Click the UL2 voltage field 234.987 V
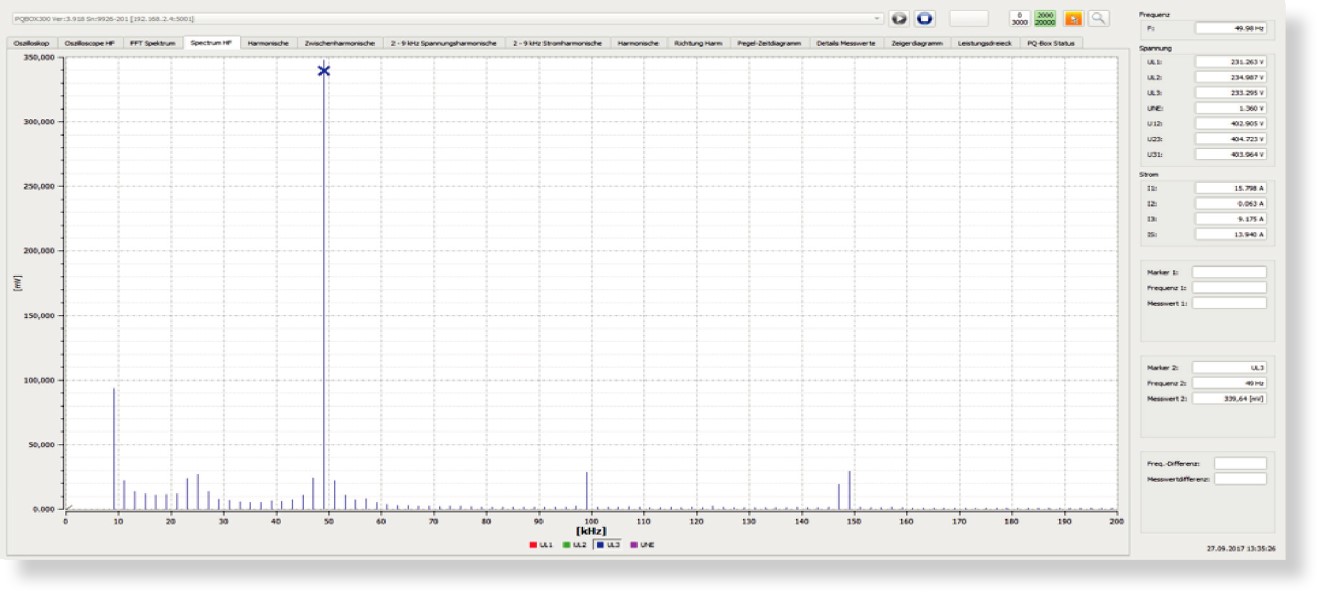Screen dimensions: 1318x592 click(x=1231, y=77)
